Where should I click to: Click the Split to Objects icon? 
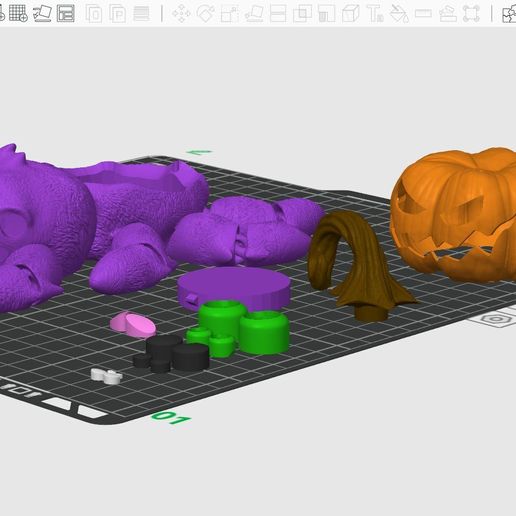click(94, 14)
